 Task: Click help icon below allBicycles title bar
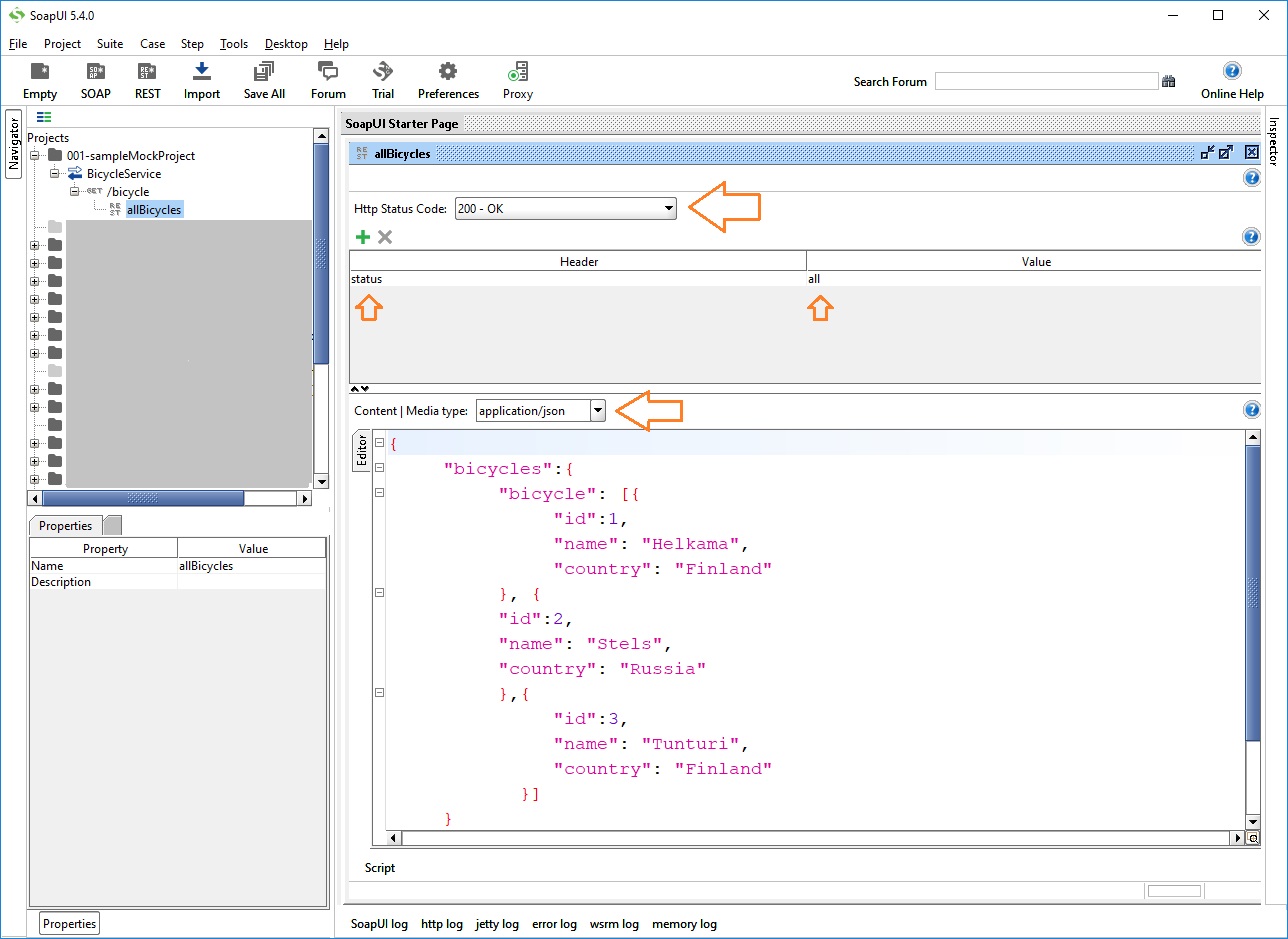tap(1250, 178)
